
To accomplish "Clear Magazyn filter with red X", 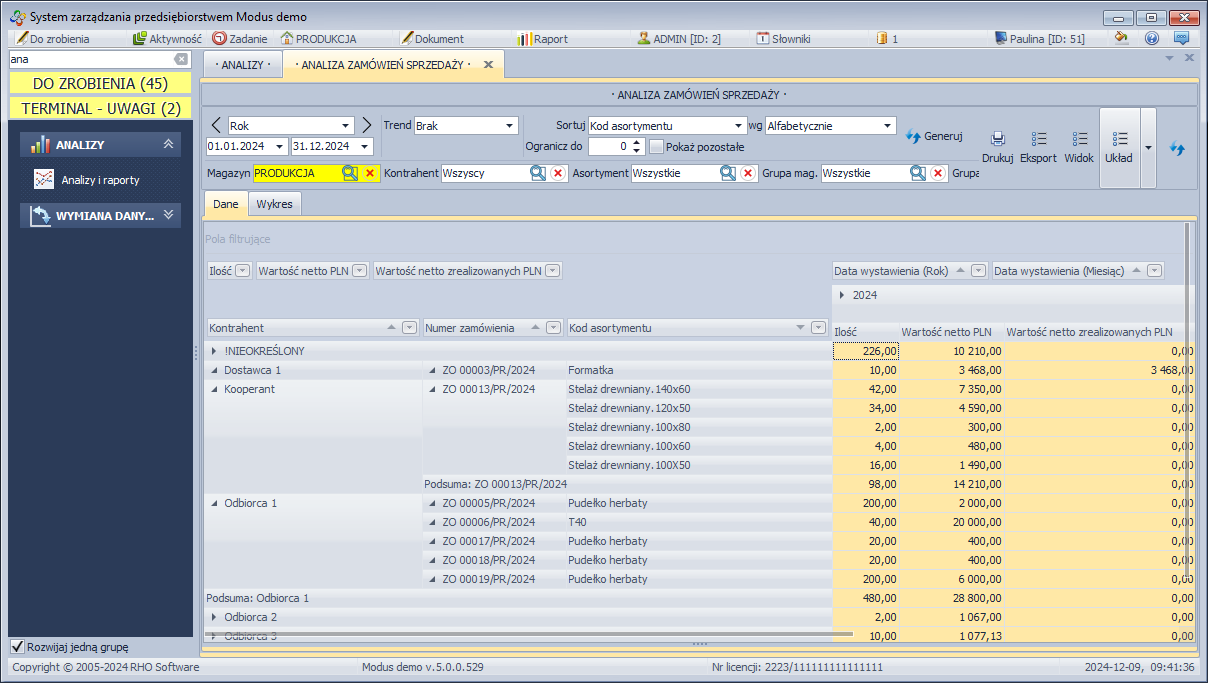I will click(369, 173).
